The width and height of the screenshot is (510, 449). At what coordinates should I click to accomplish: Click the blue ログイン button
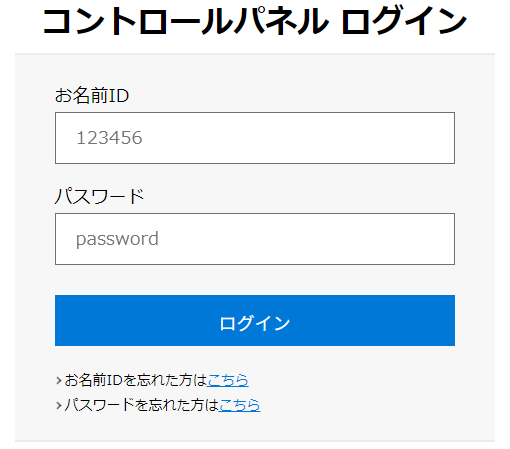pyautogui.click(x=255, y=320)
